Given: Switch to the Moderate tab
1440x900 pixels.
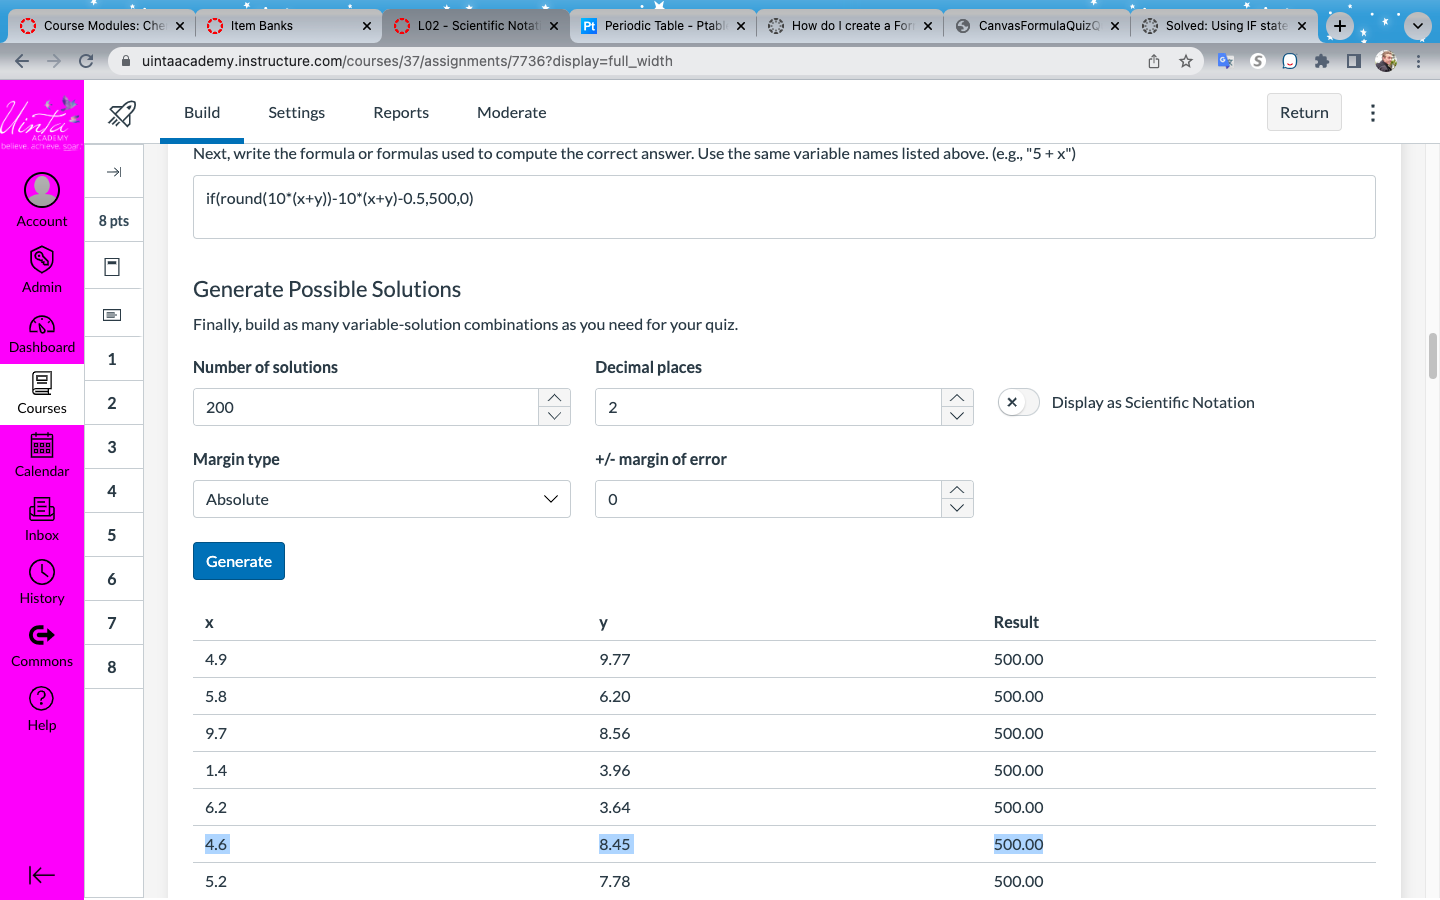Looking at the screenshot, I should point(511,113).
